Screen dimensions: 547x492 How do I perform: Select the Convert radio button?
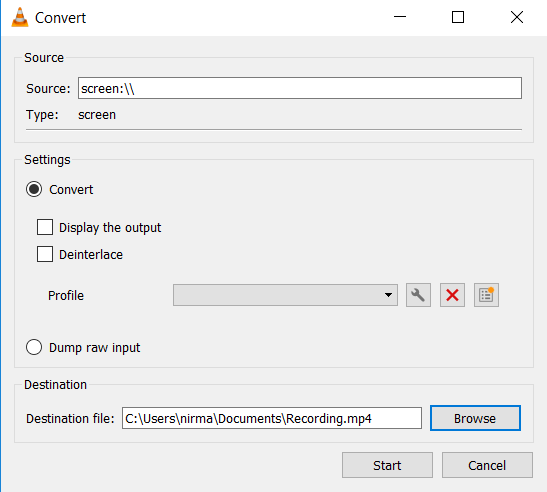coord(34,189)
